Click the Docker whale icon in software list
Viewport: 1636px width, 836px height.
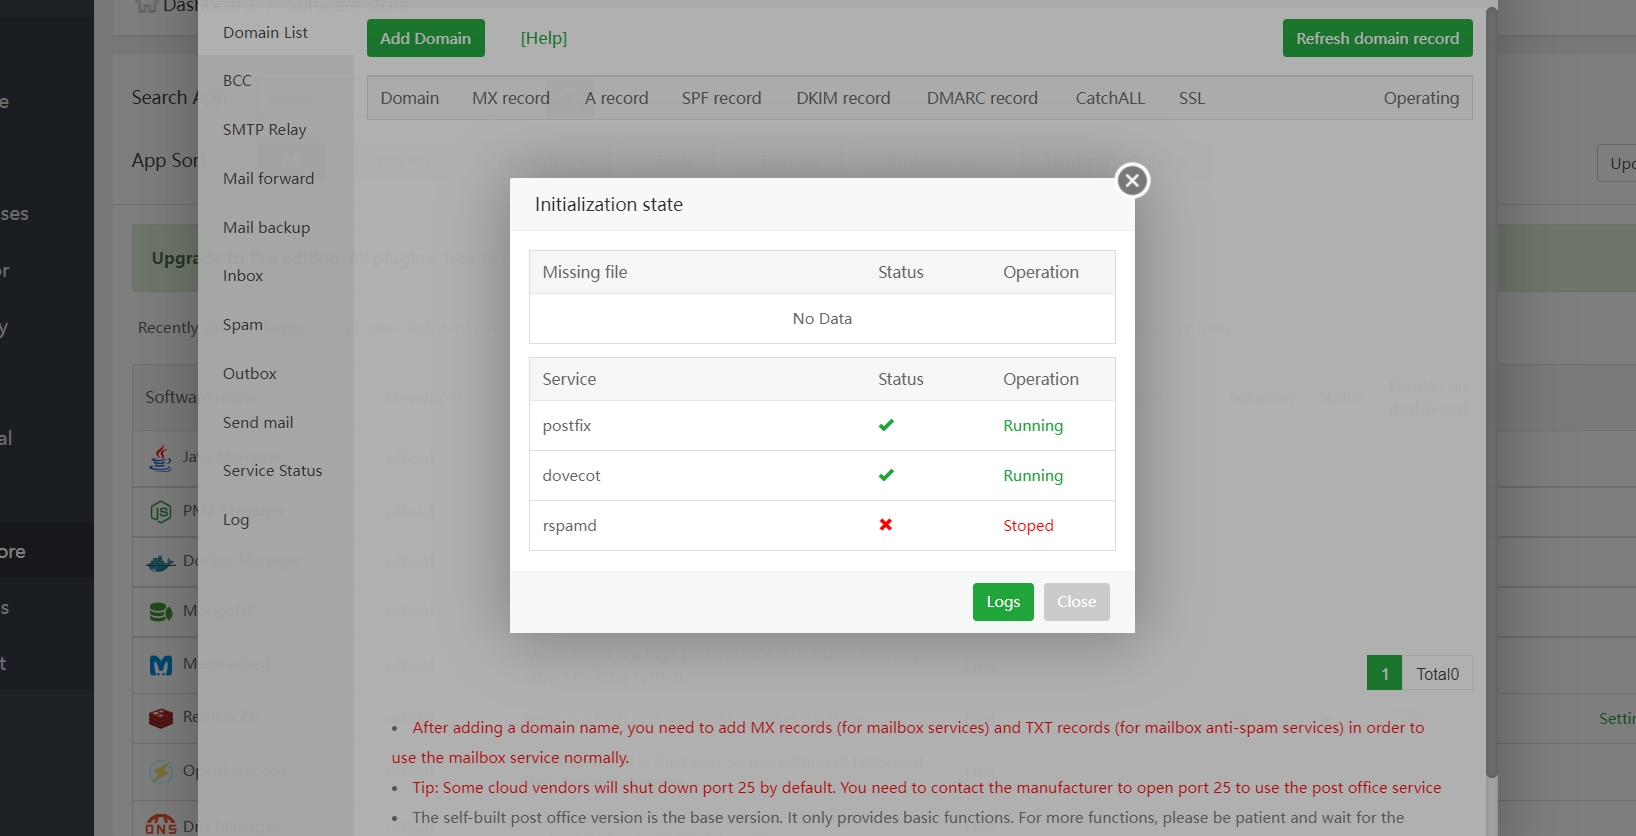[x=160, y=562]
